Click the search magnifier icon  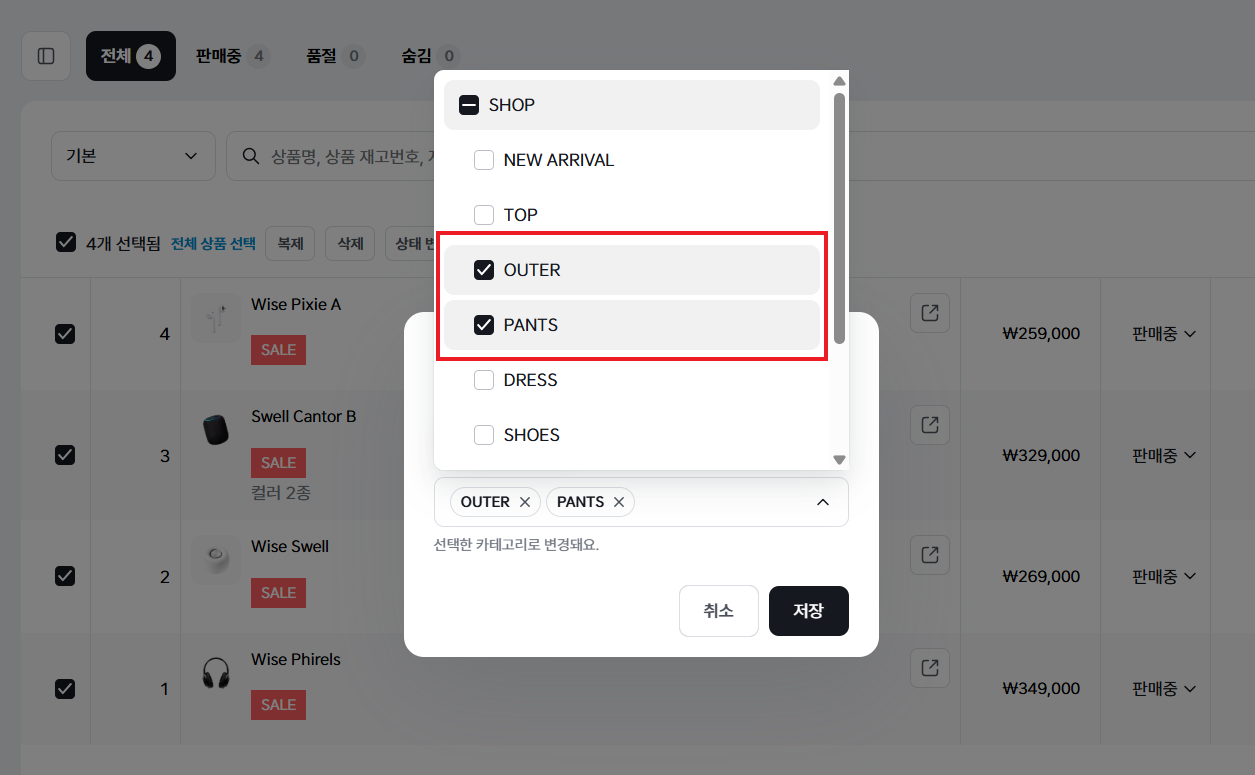pos(251,156)
